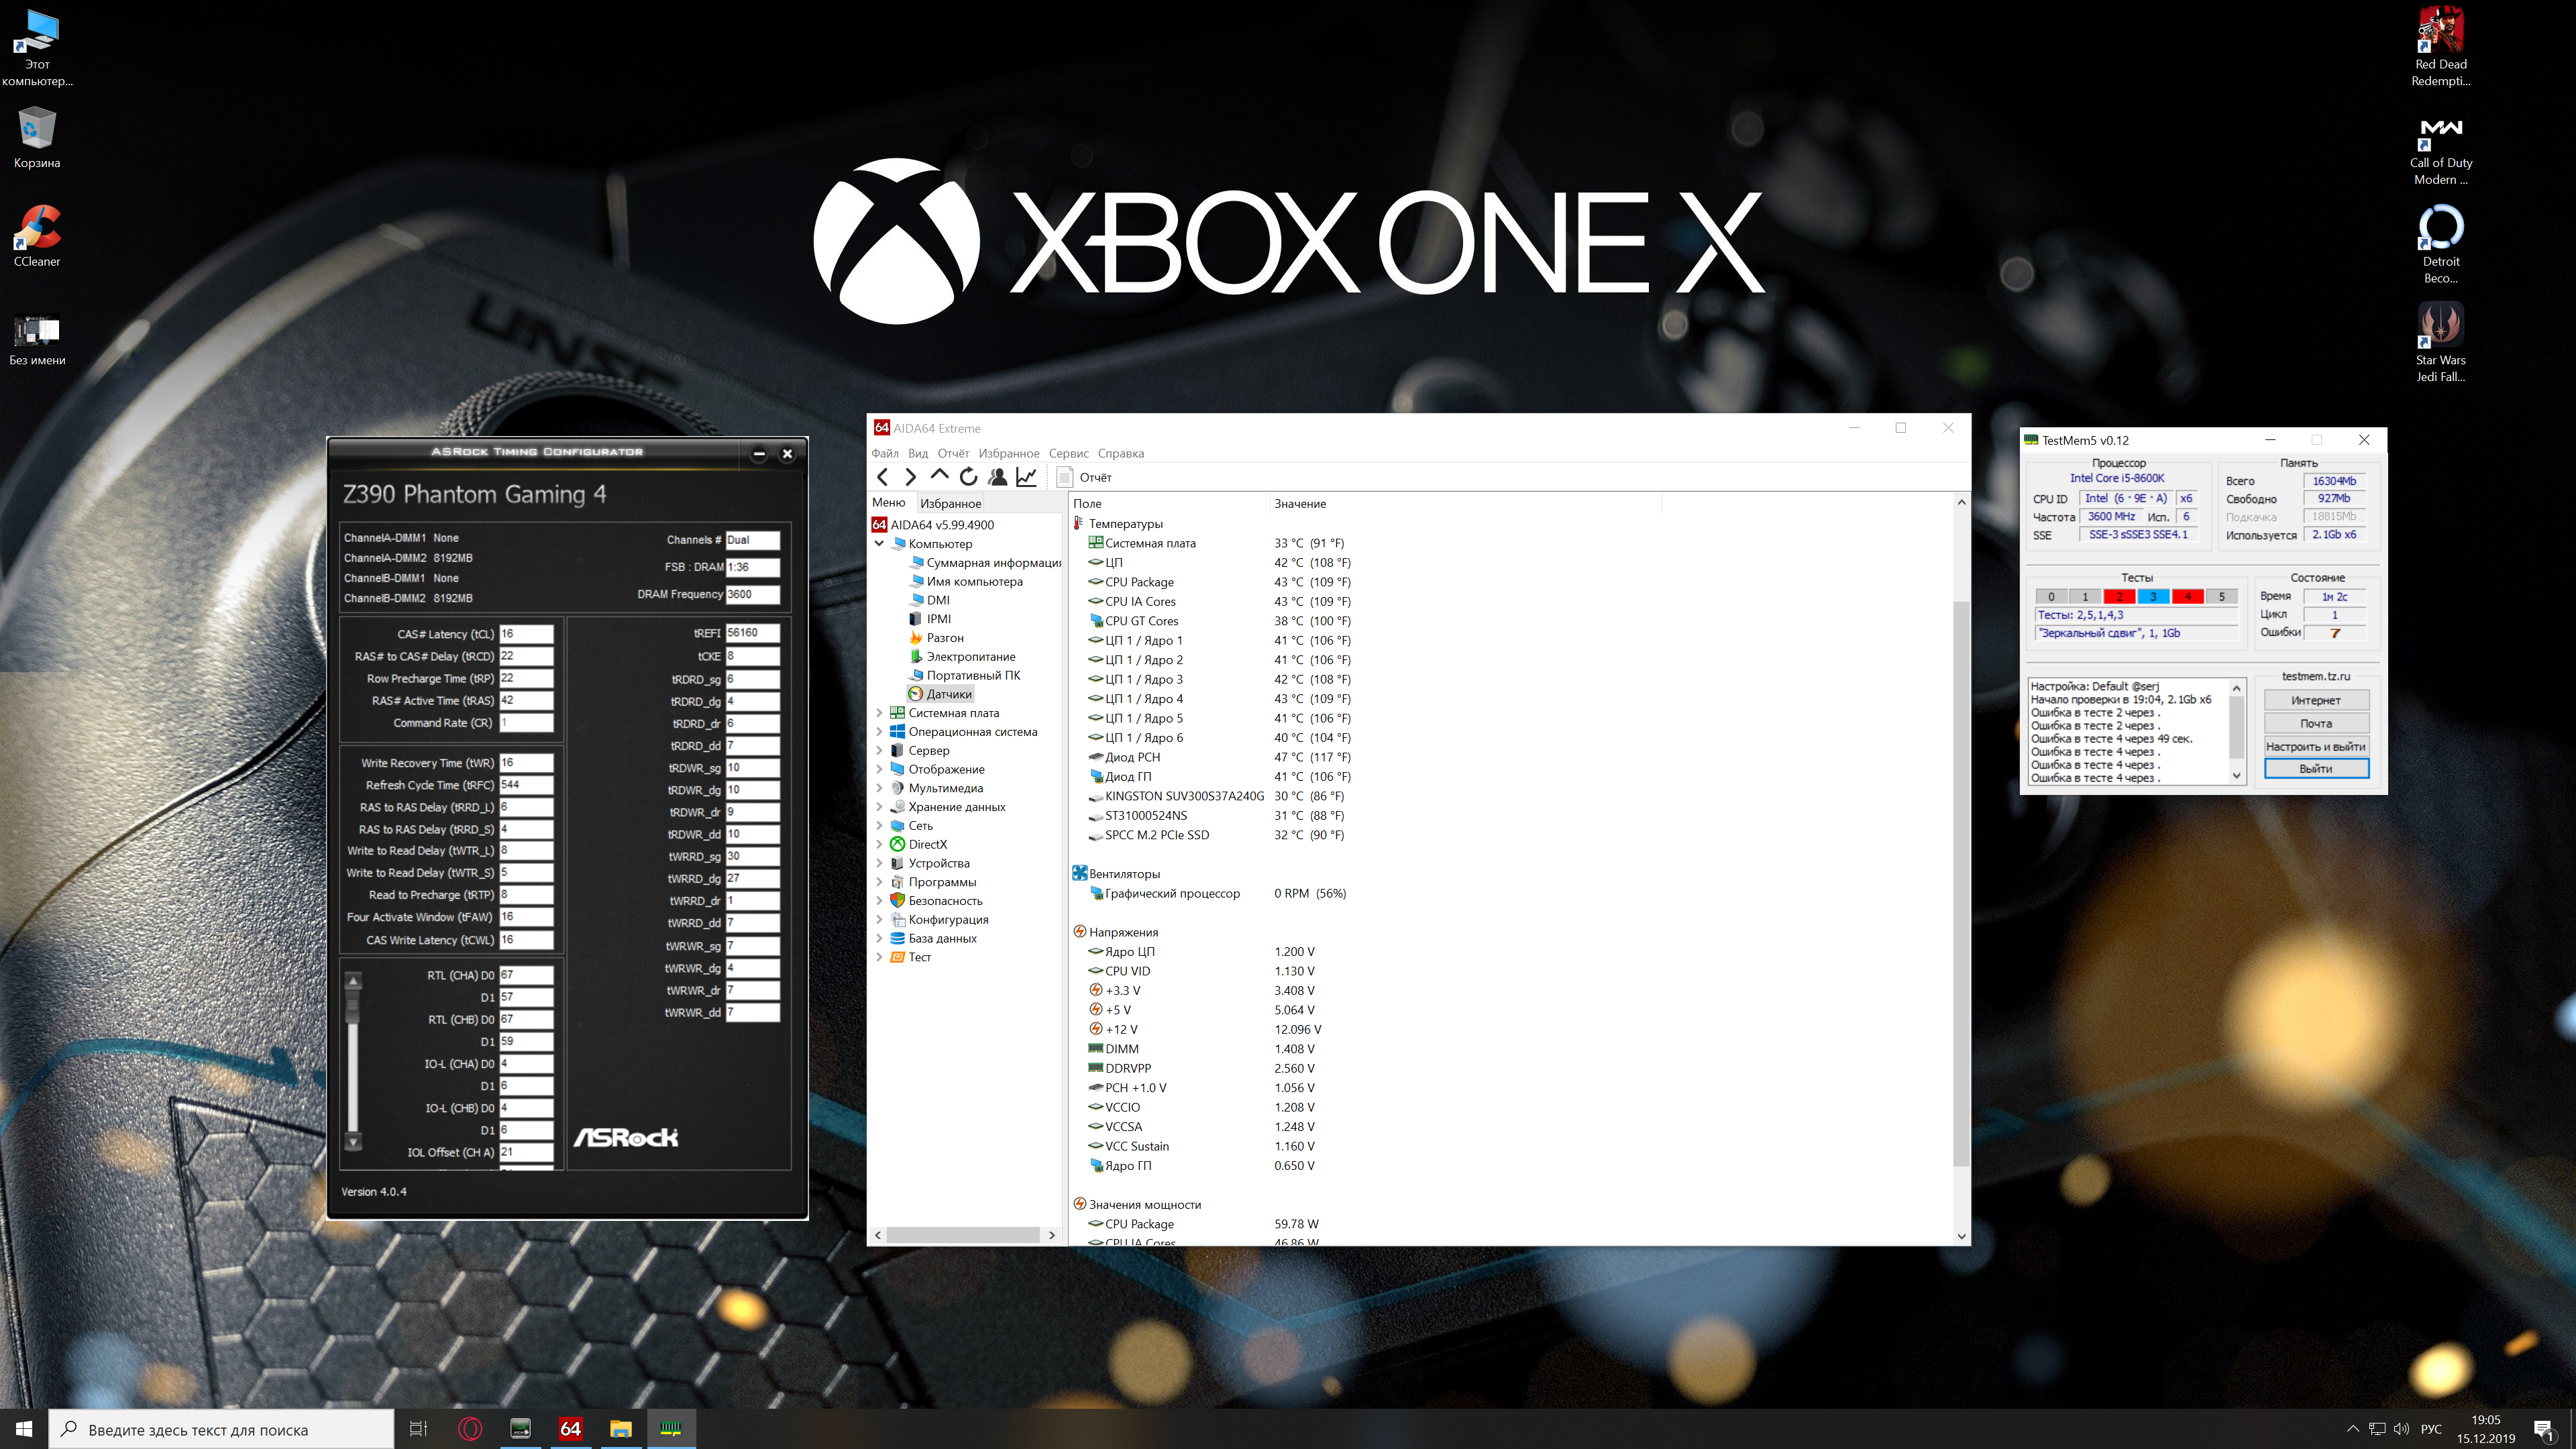
Task: Expand the Тест tree node
Action: 880,957
